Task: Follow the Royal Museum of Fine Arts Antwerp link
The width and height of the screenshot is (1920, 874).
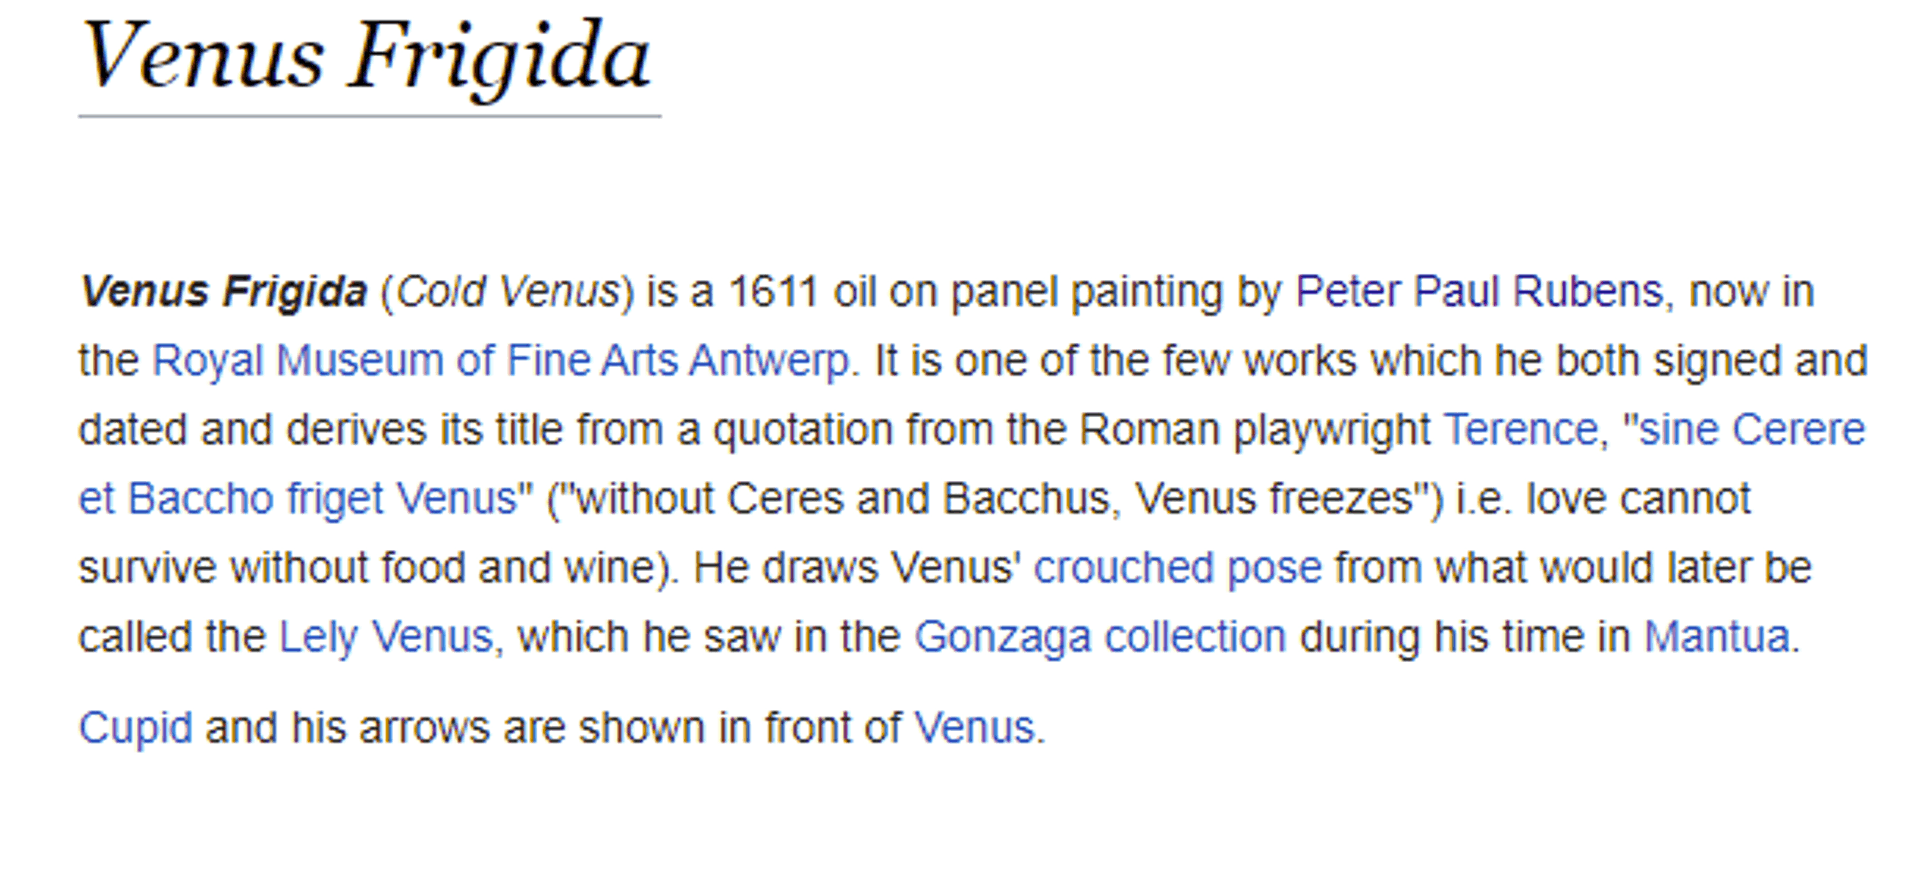Action: (x=500, y=361)
